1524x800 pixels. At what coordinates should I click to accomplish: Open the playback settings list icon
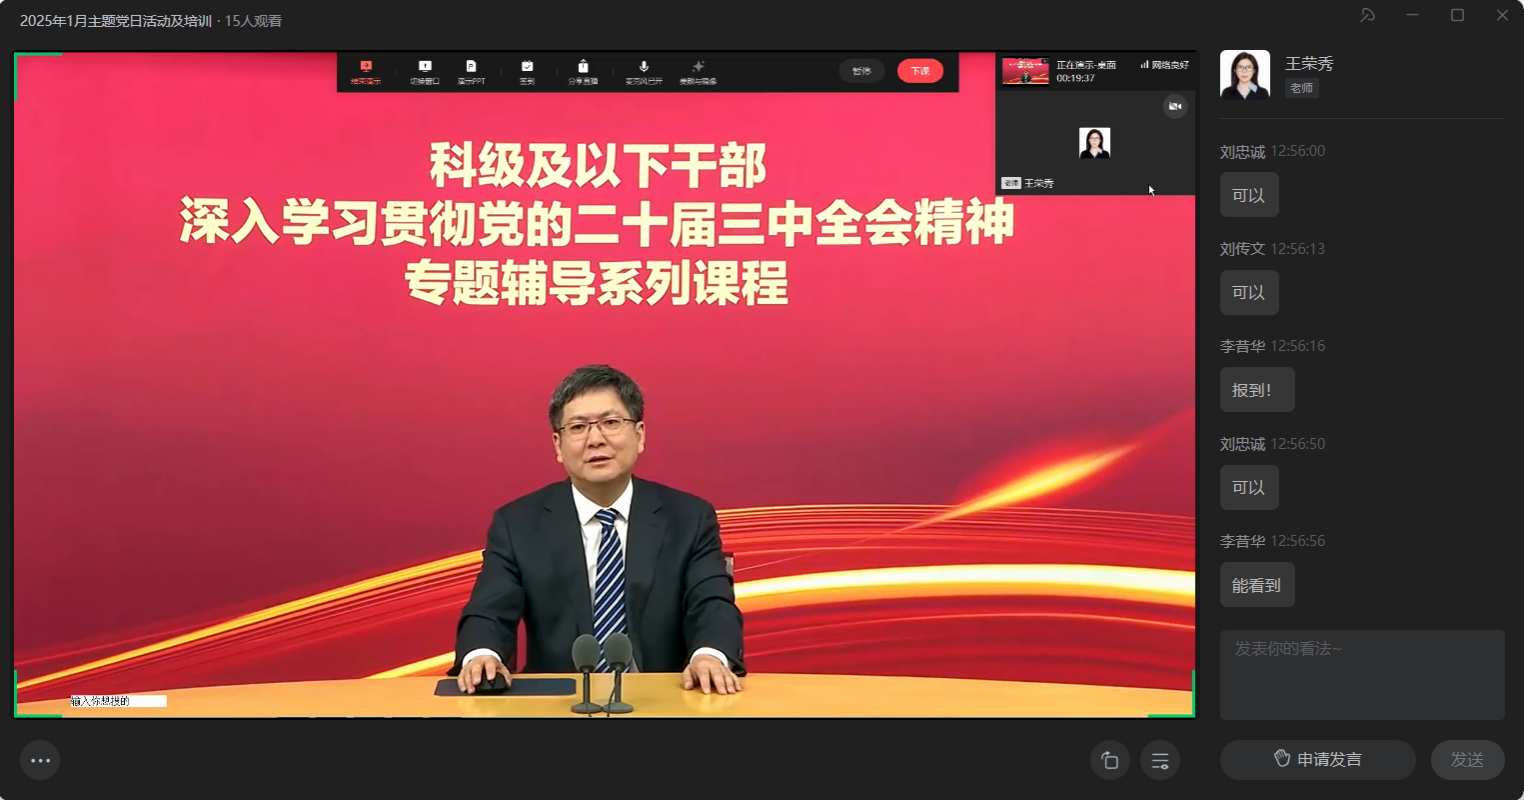tap(1160, 761)
